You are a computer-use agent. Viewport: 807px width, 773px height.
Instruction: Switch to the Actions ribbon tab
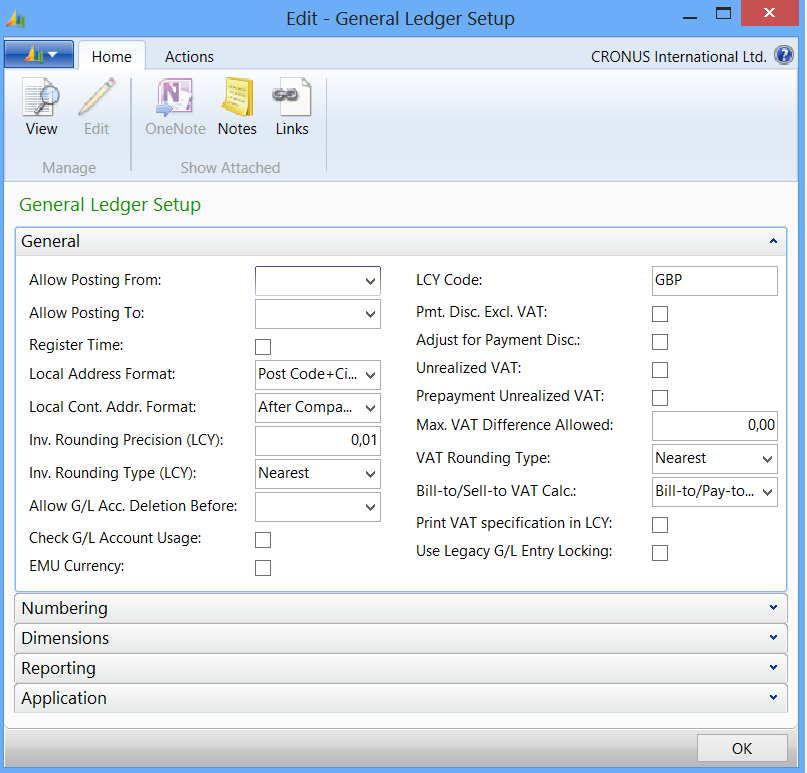(189, 57)
